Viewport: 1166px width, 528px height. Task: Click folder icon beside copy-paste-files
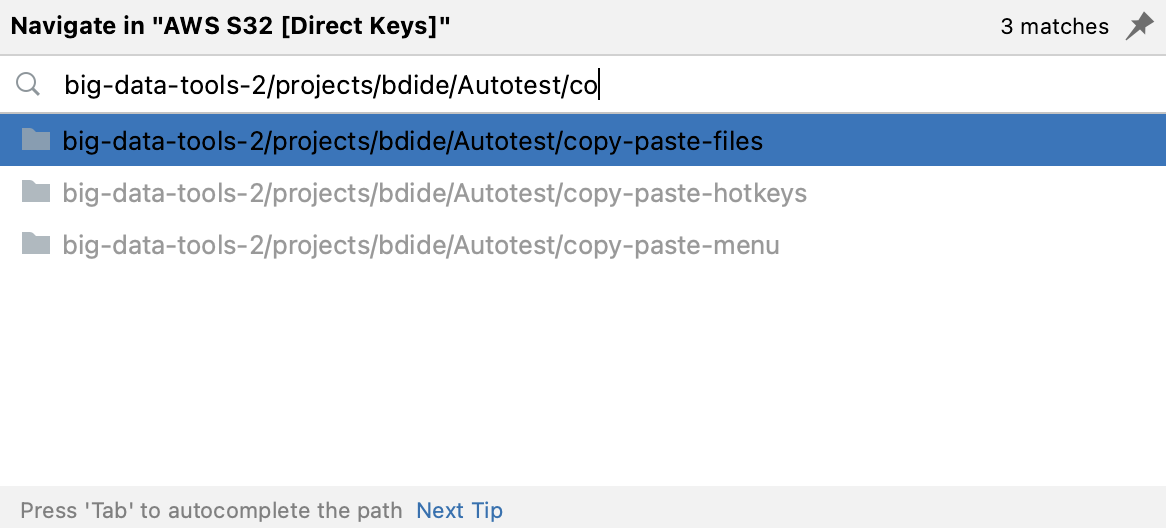coord(36,141)
